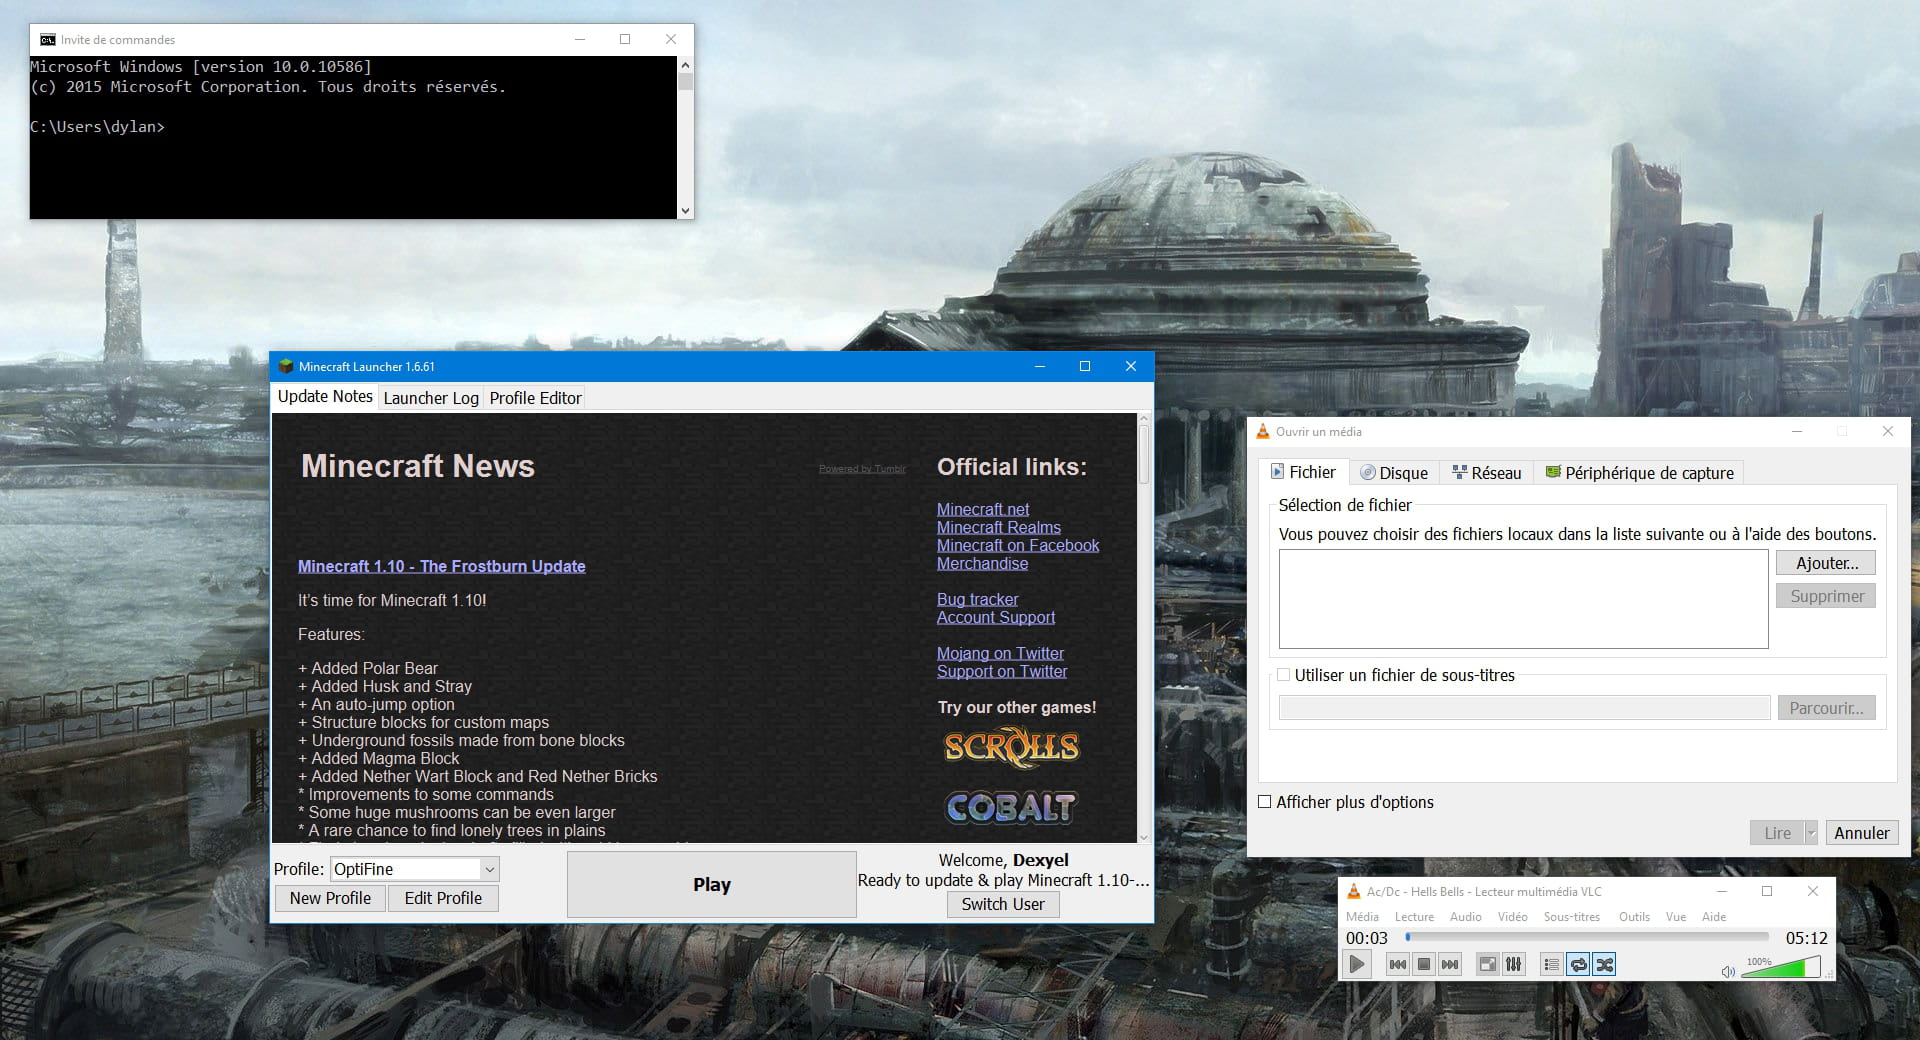The image size is (1920, 1040).
Task: Click the Supprimer button
Action: click(x=1826, y=596)
